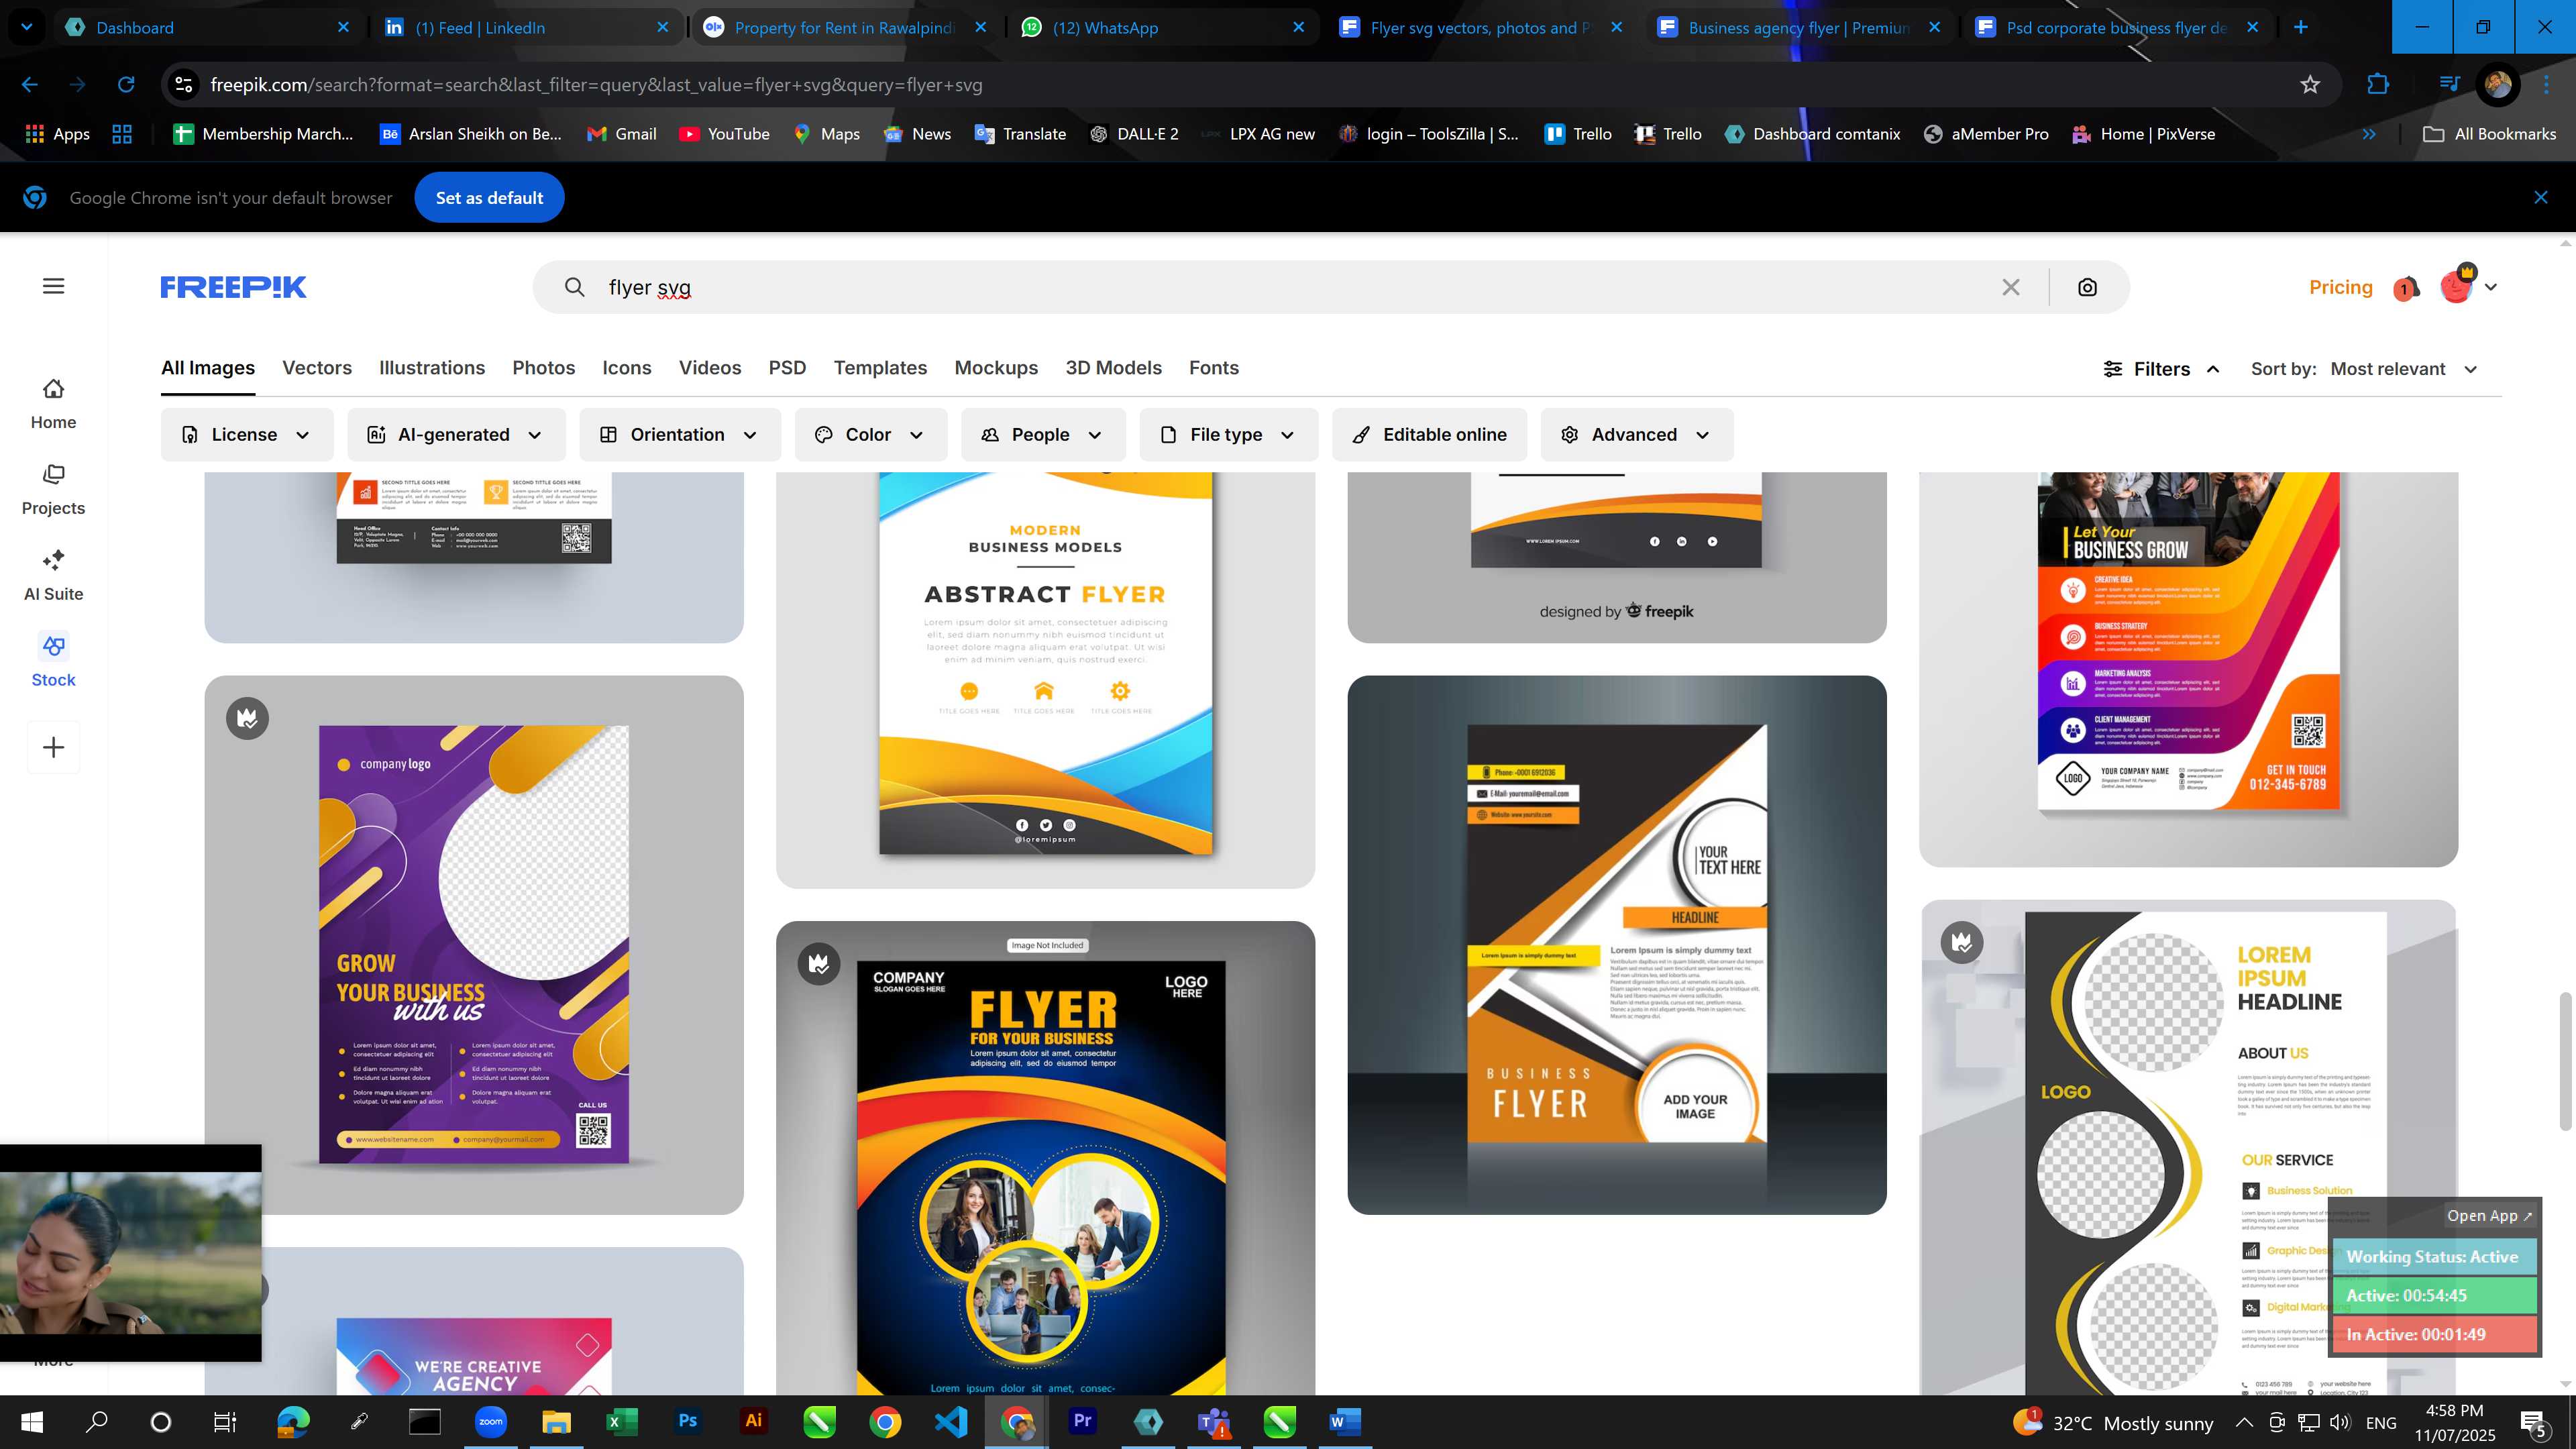Bookmark this page with star icon
The height and width of the screenshot is (1449, 2576).
point(2310,85)
